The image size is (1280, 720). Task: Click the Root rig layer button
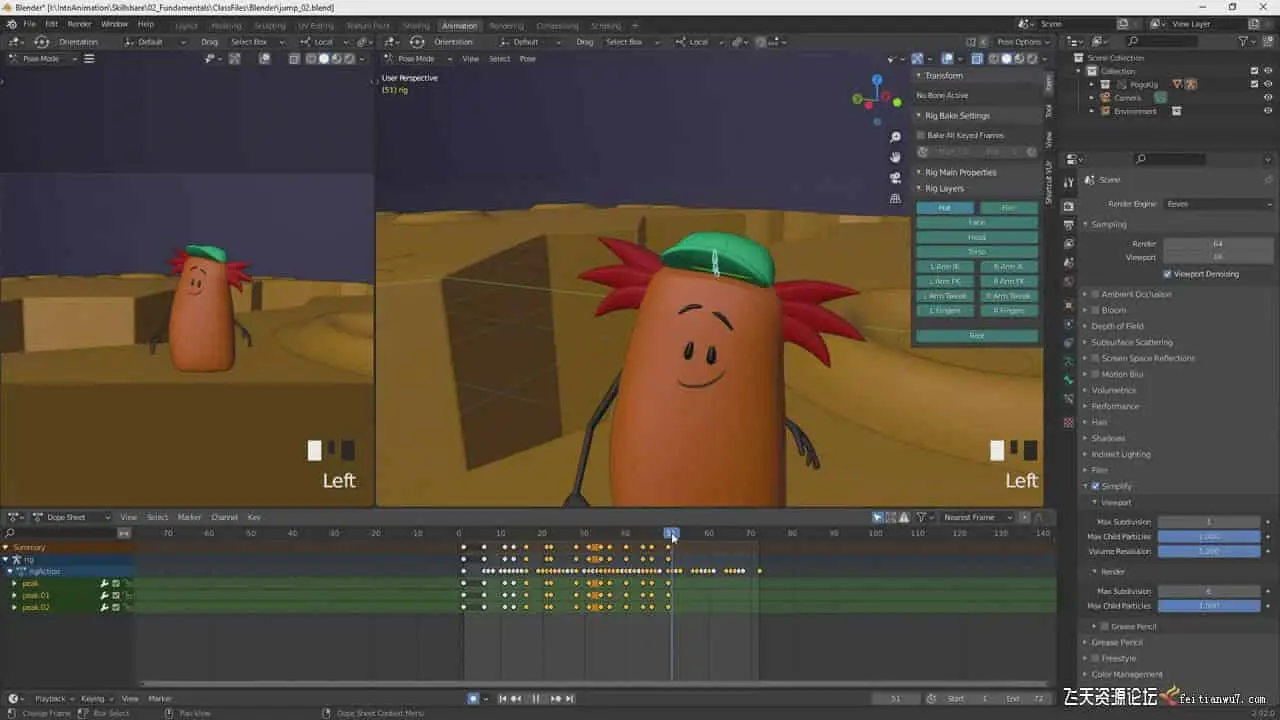pyautogui.click(x=977, y=336)
